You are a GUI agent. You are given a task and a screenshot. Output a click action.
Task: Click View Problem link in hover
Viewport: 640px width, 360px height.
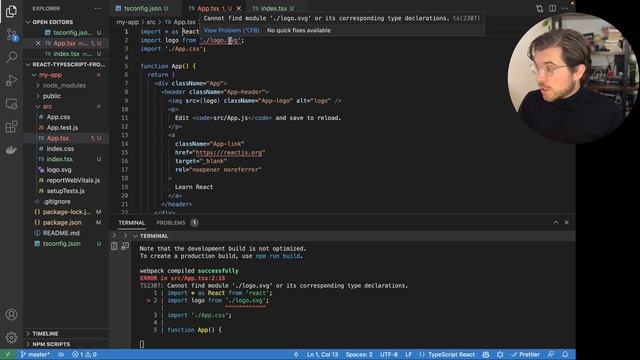pyautogui.click(x=231, y=30)
